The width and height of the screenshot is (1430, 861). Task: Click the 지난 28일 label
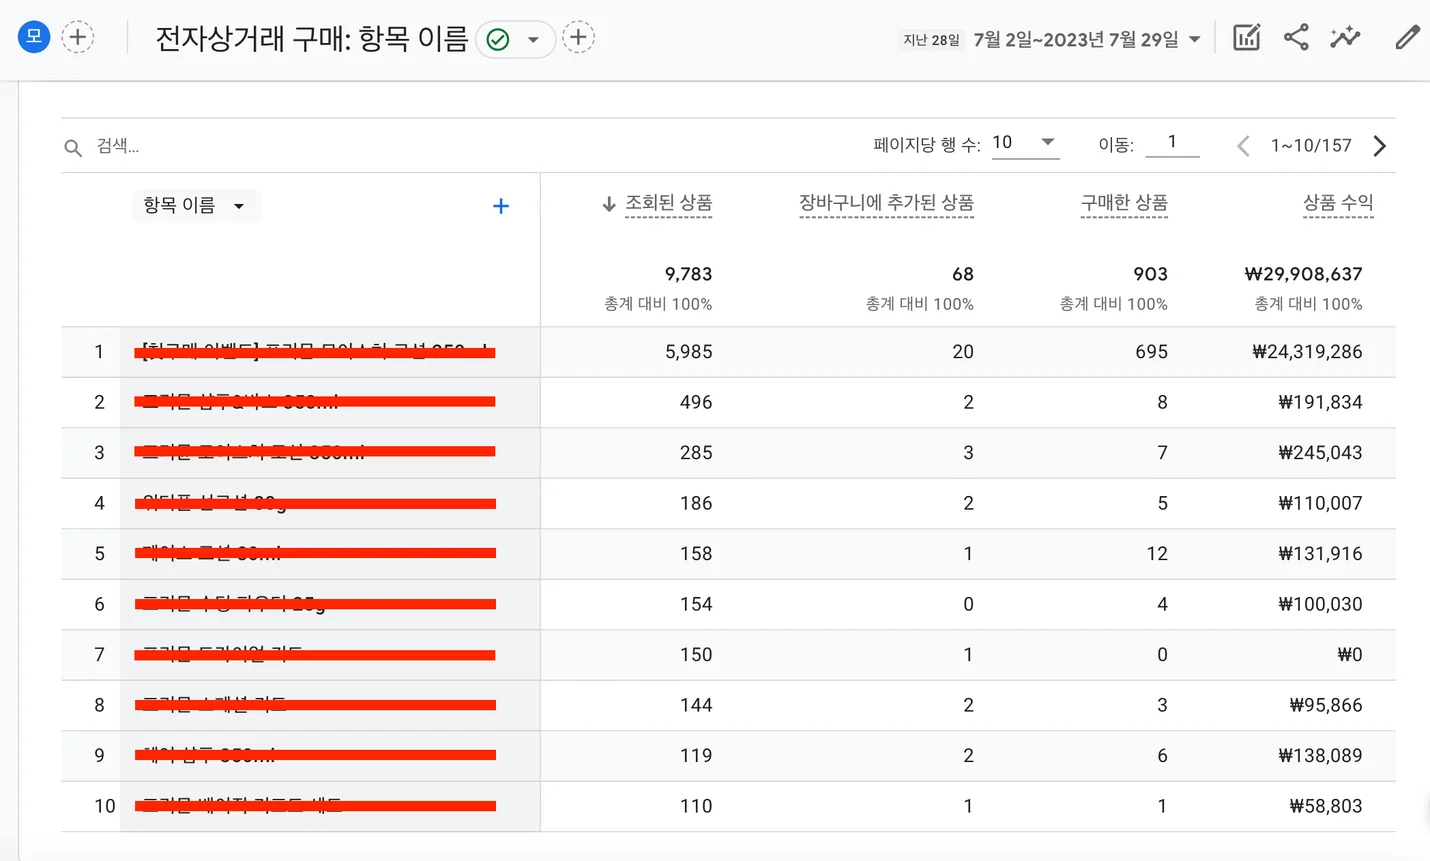[931, 40]
